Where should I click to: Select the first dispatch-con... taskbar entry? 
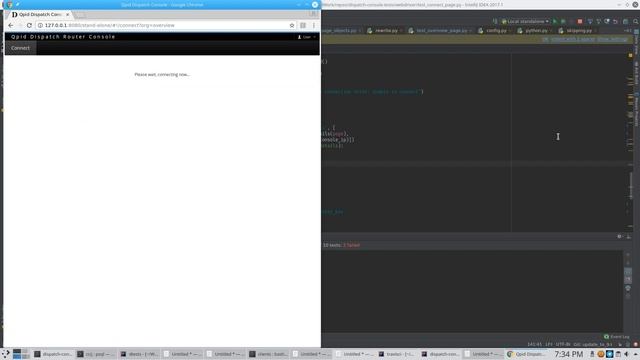pos(53,354)
